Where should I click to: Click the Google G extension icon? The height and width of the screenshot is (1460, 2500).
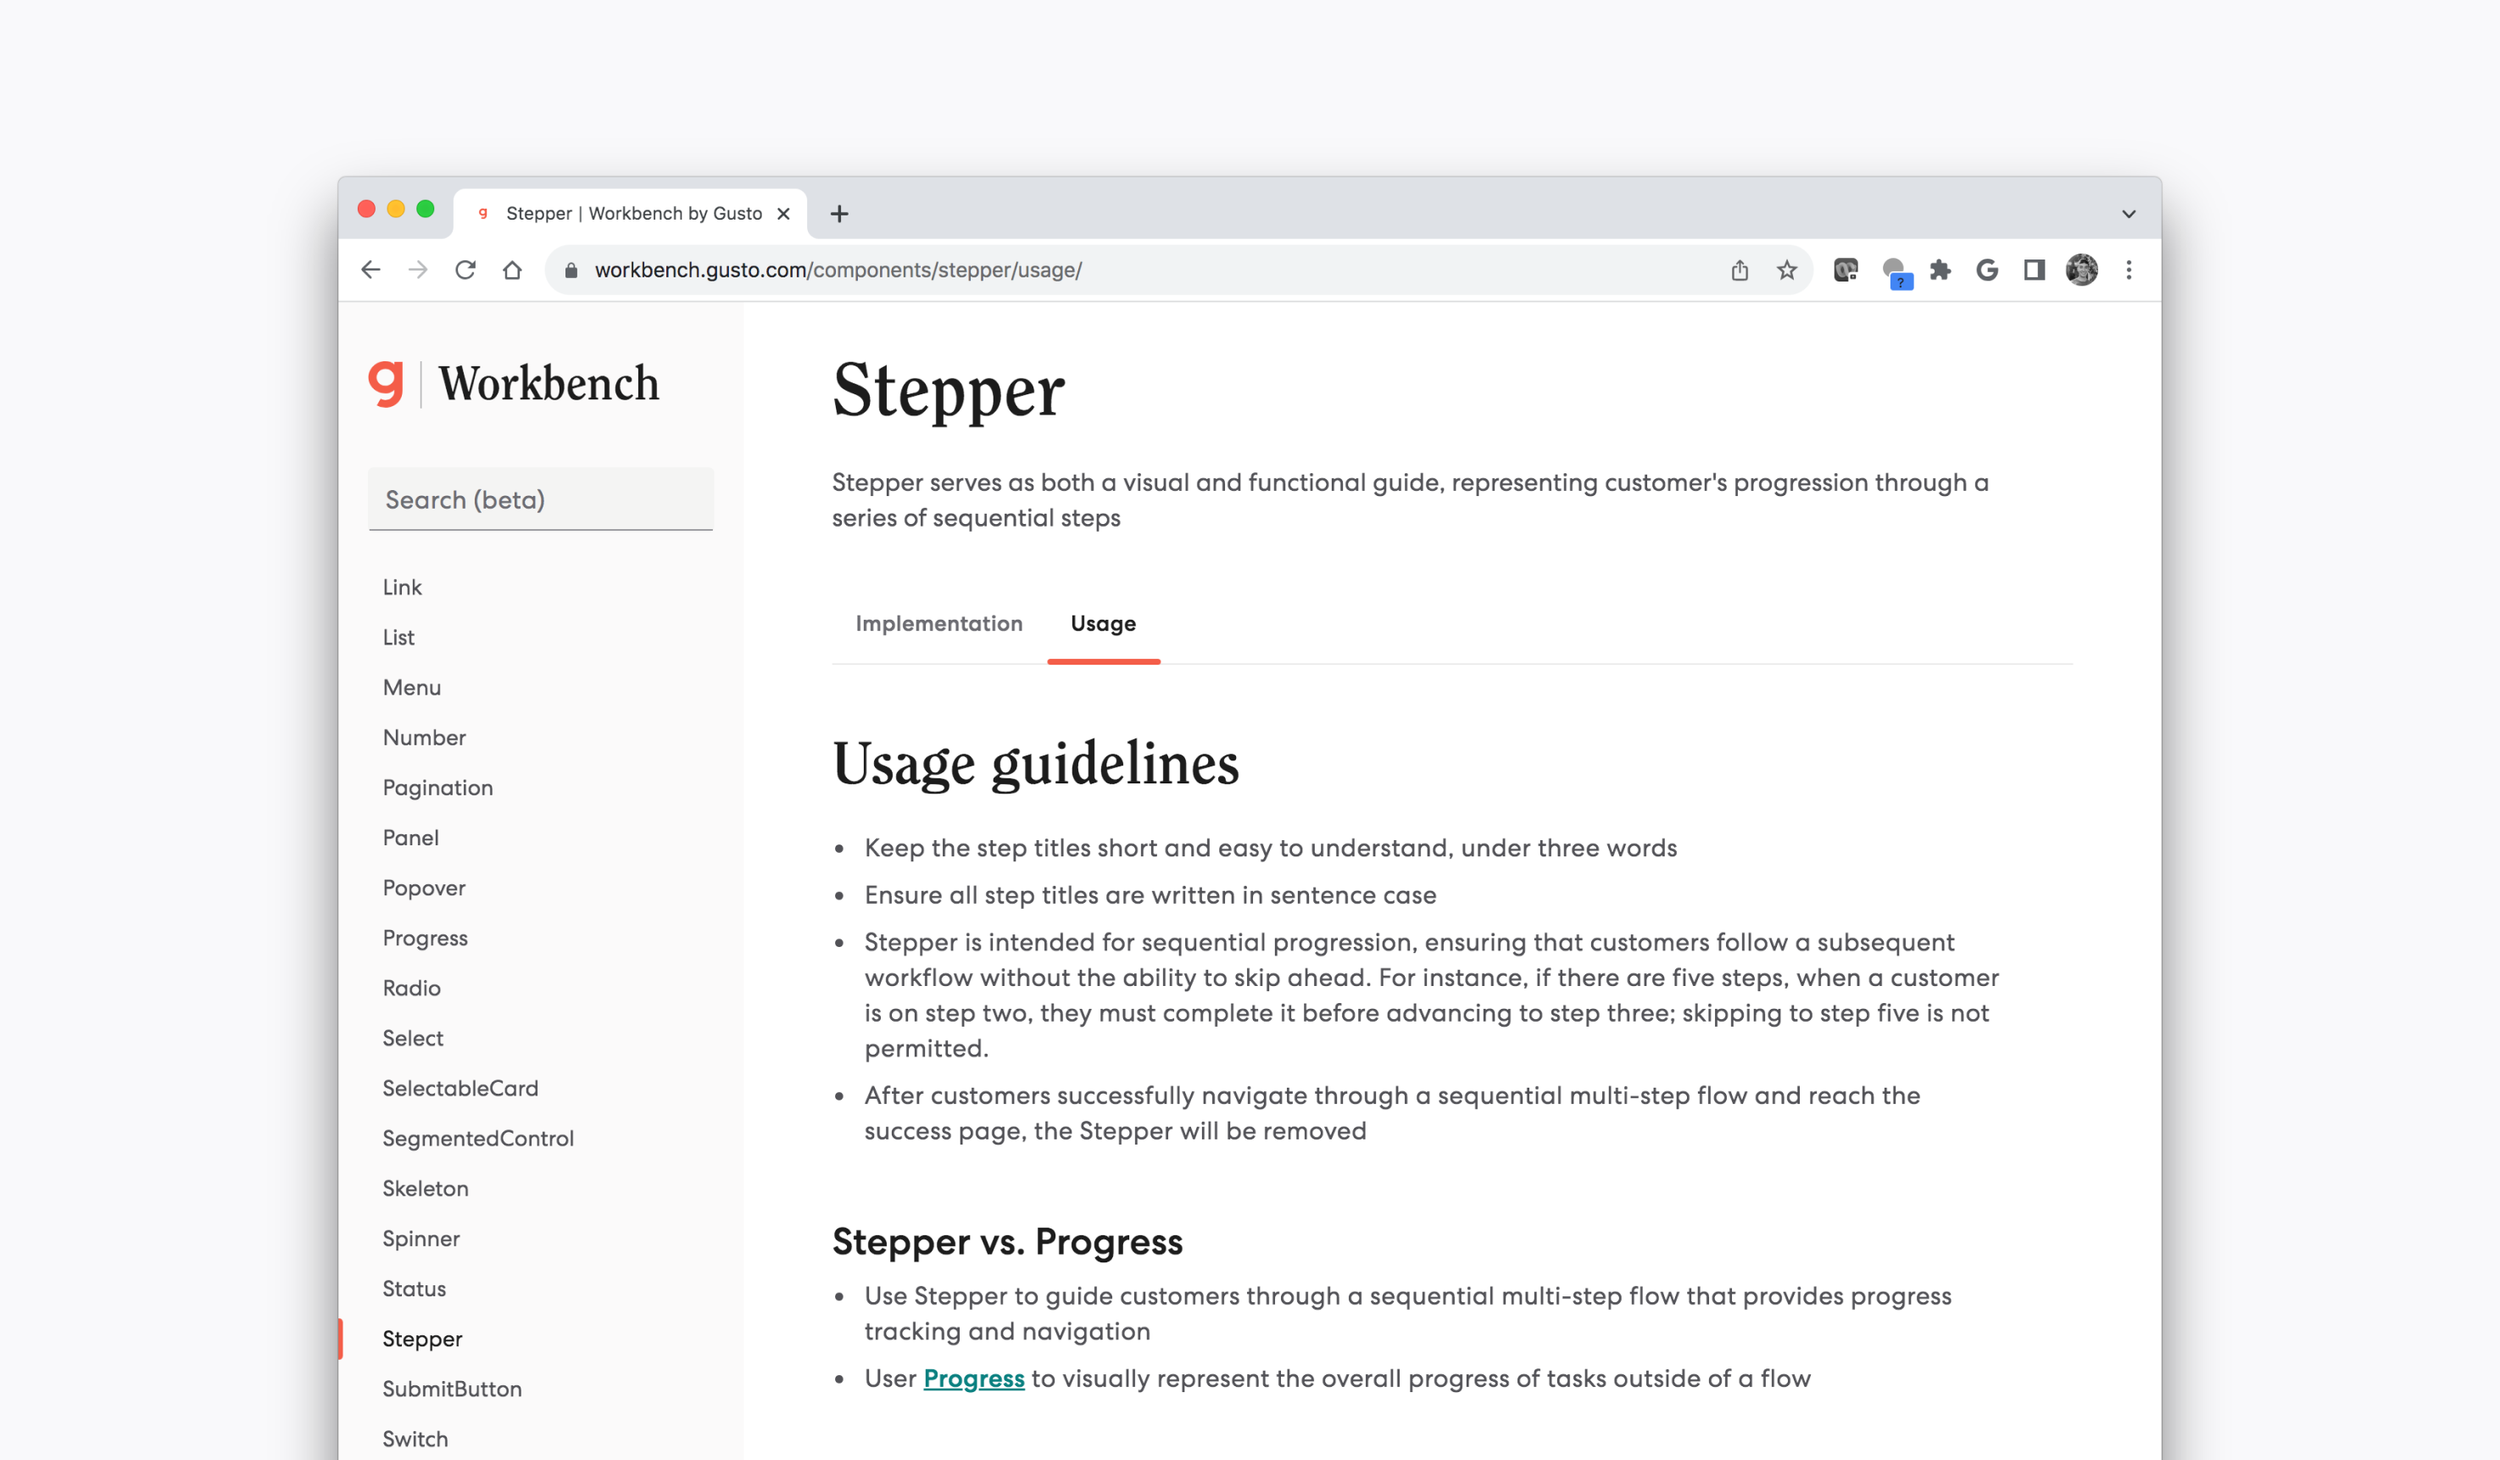point(1987,270)
